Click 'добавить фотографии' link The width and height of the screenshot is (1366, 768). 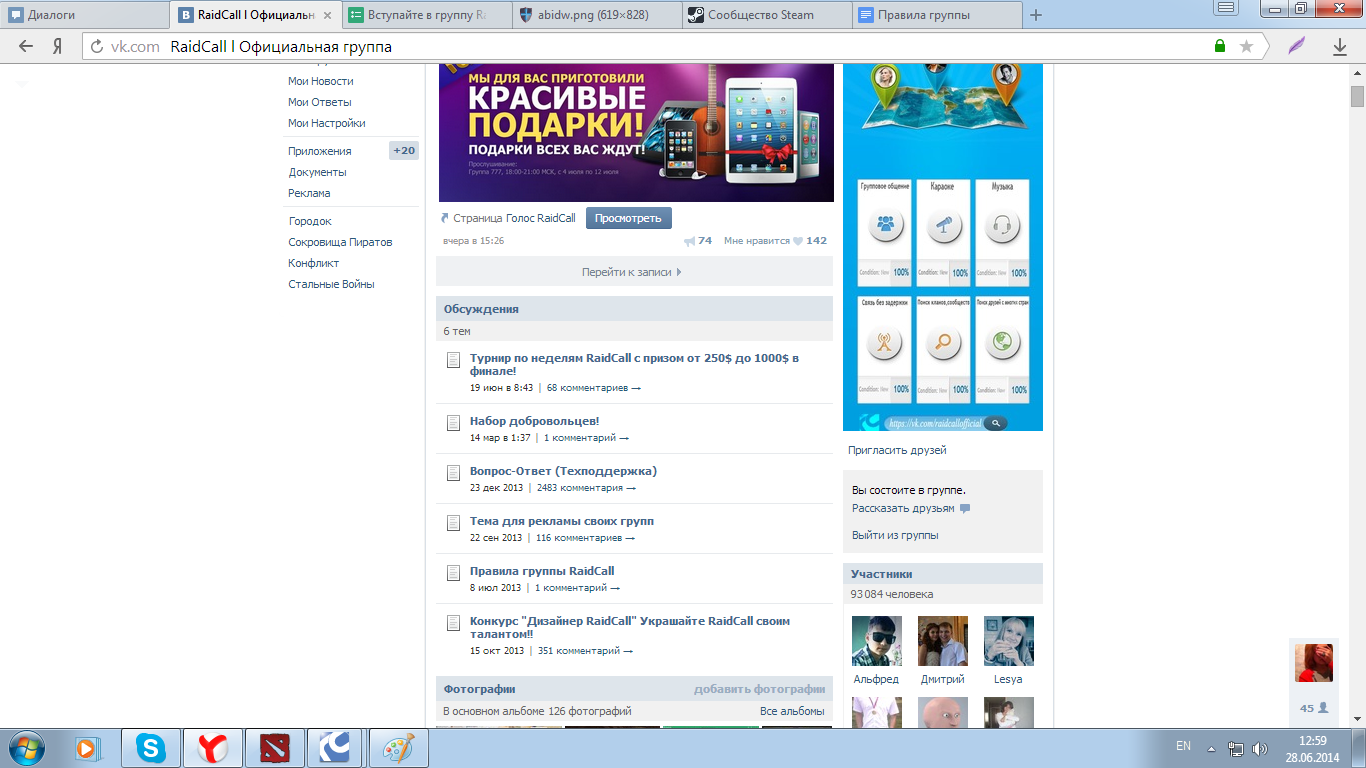760,689
